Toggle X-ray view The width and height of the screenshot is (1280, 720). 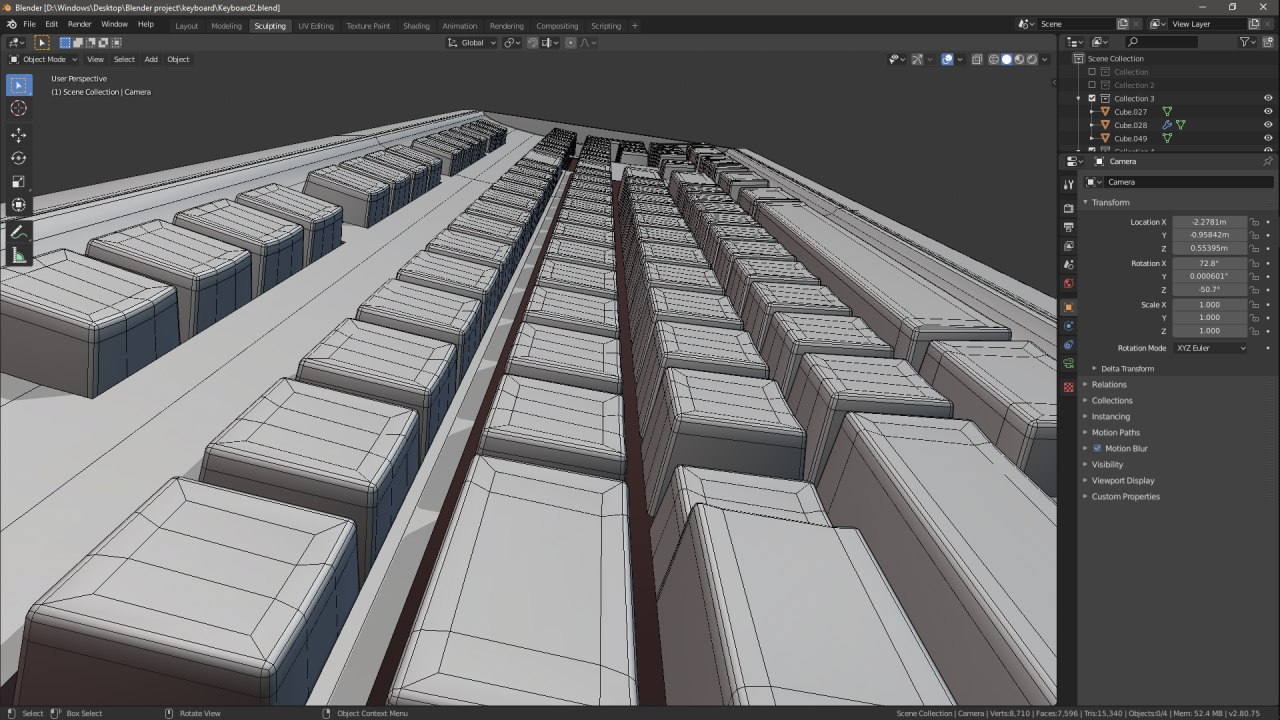[977, 59]
